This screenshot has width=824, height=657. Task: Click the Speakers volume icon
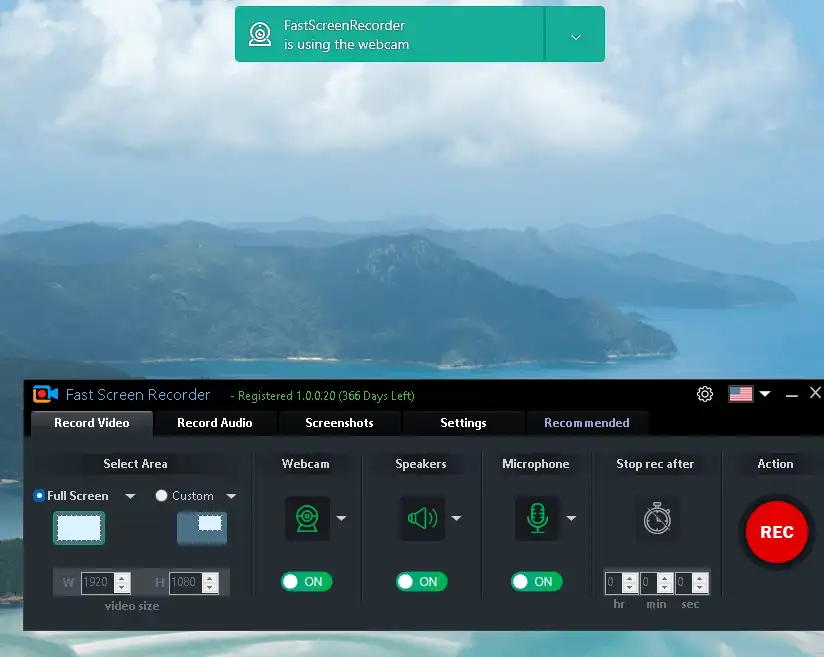point(419,518)
